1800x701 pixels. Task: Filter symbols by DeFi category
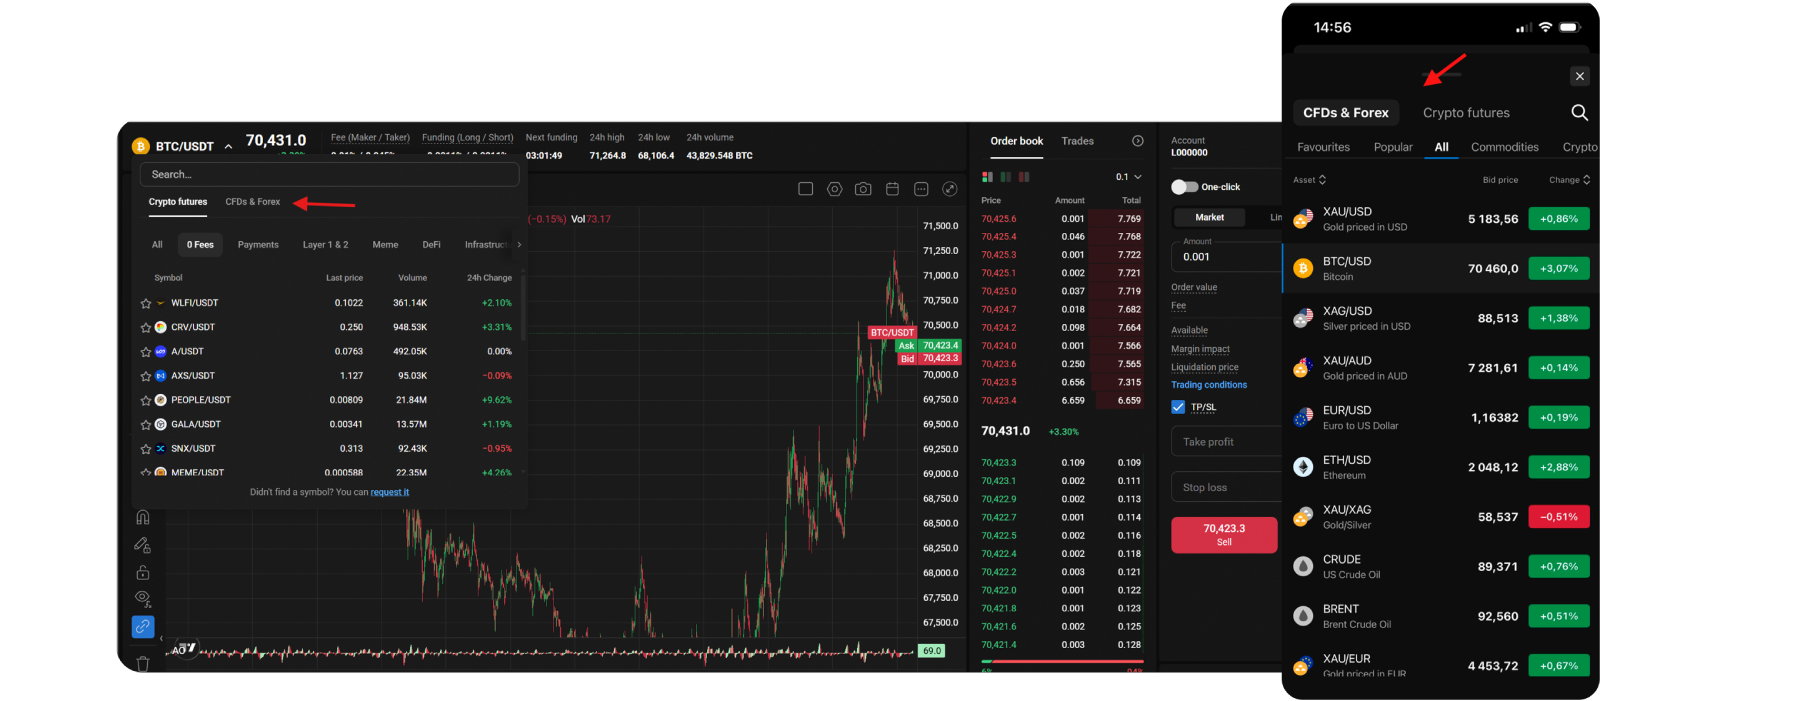[431, 245]
